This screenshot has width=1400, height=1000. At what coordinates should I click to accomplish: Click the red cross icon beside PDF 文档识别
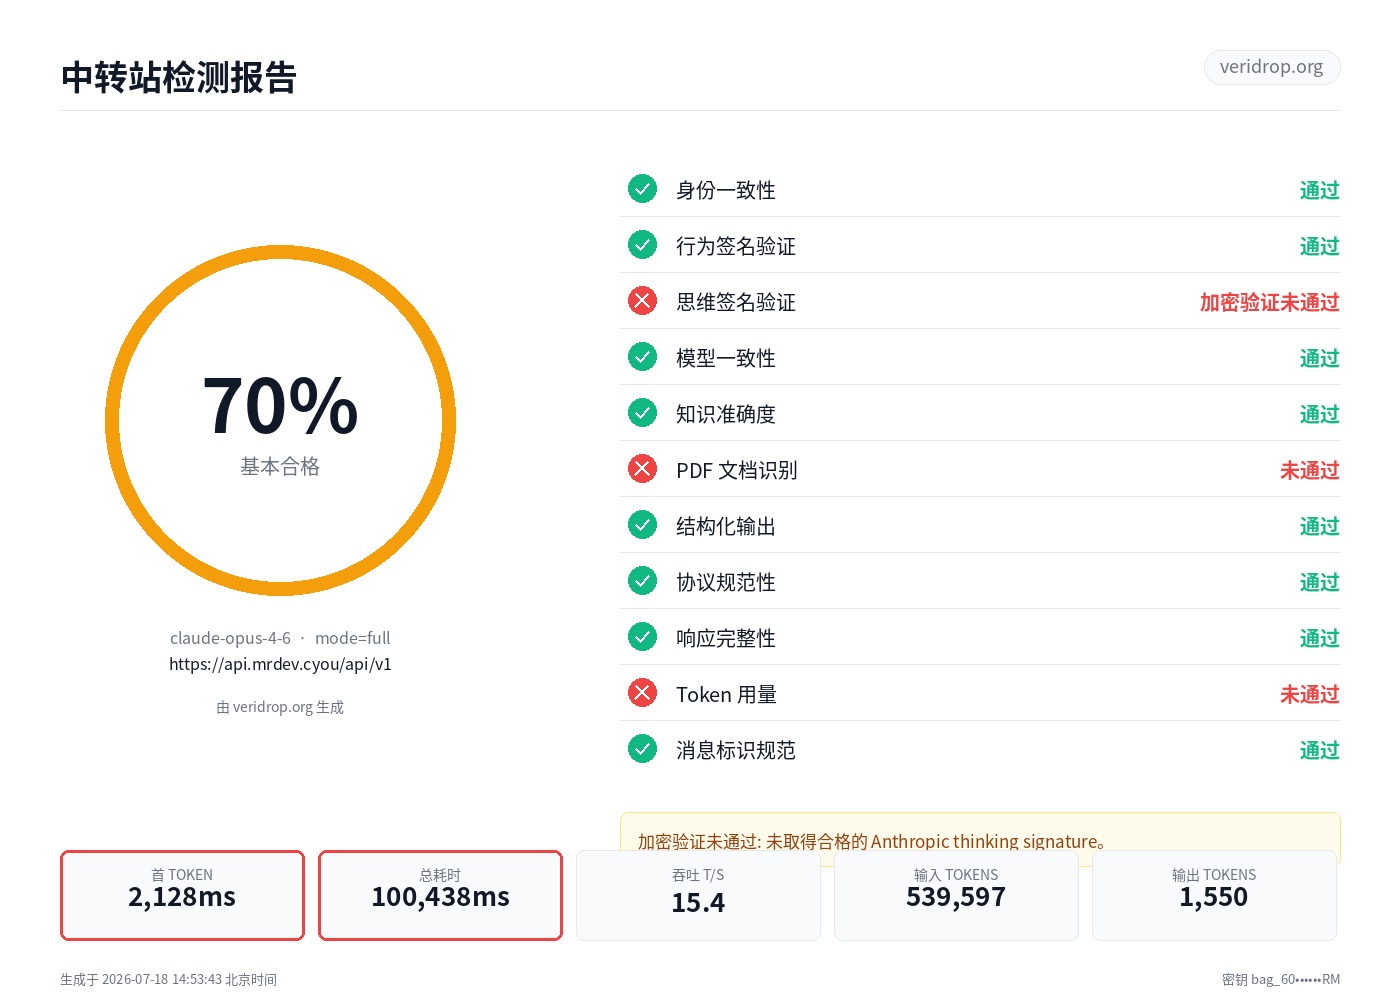642,469
